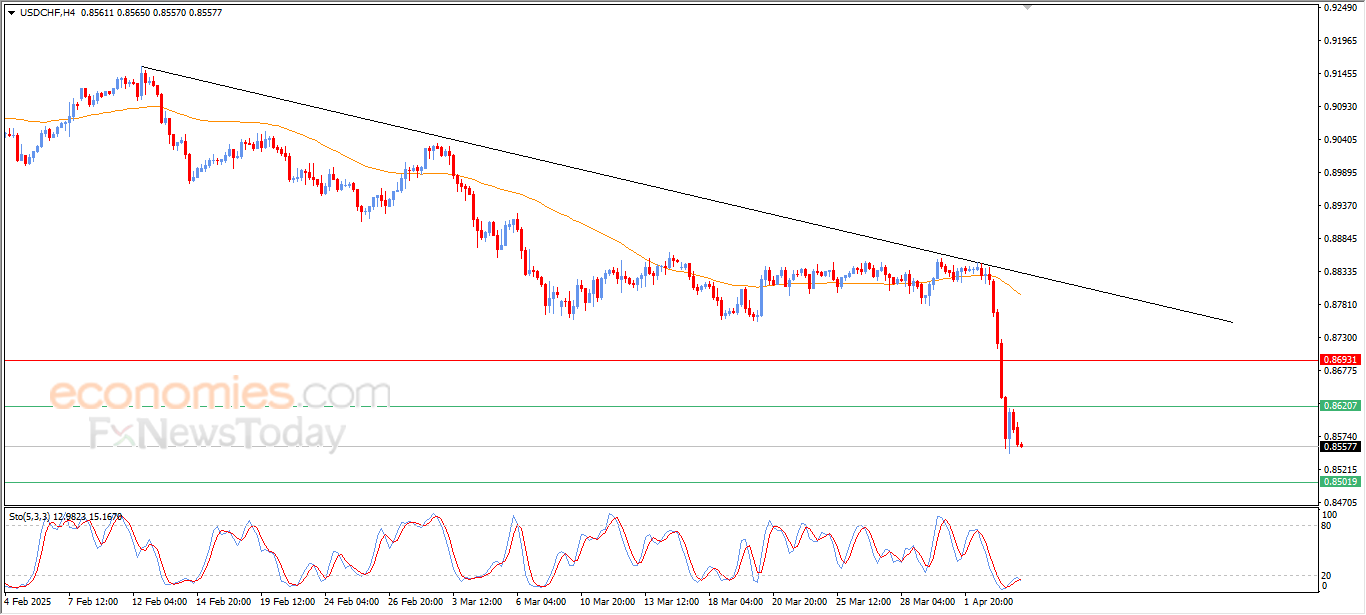The image size is (1366, 615).
Task: Click the 3 Mar 12:00 time label
Action: pyautogui.click(x=476, y=602)
